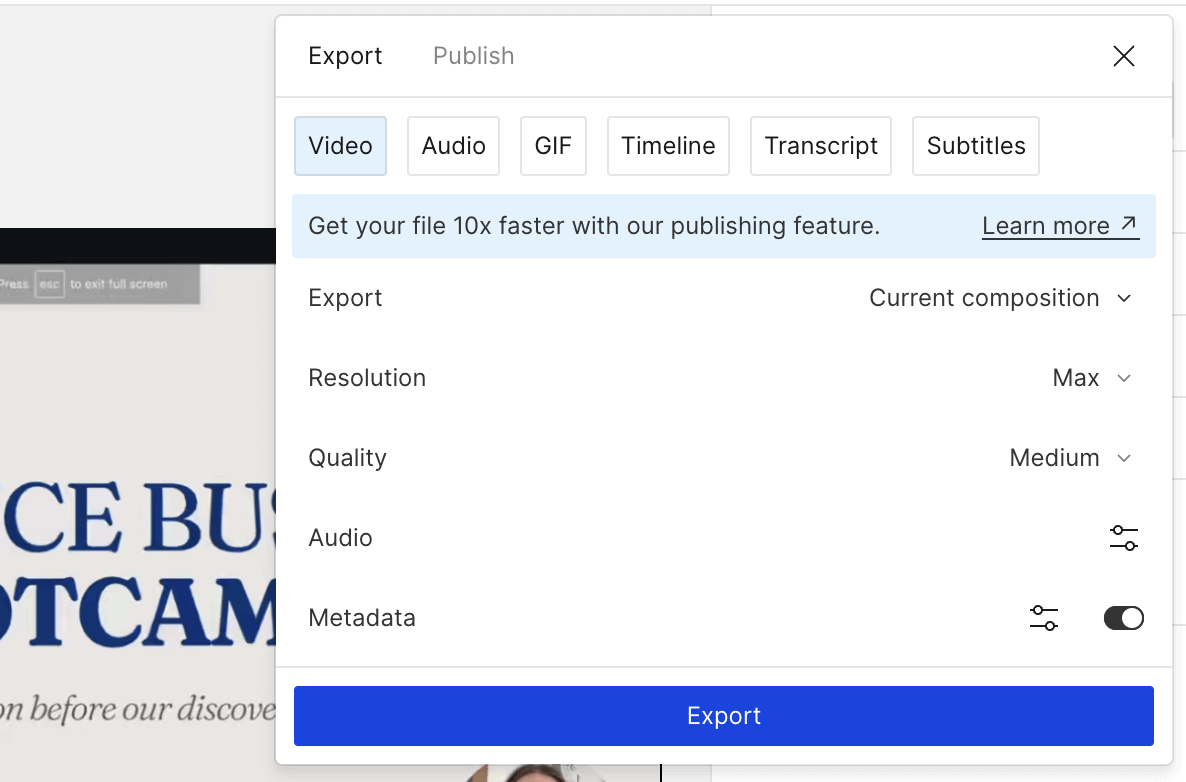Choose Subtitles export format
This screenshot has height=782, width=1186.
click(x=975, y=145)
